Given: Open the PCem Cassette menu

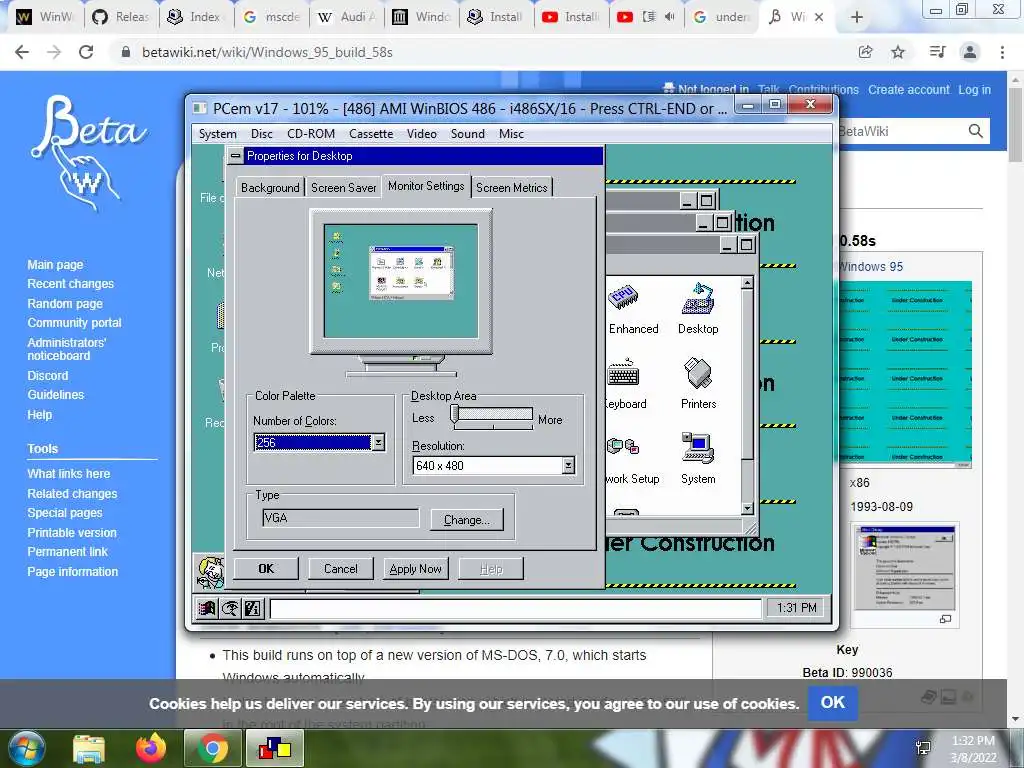Looking at the screenshot, I should [371, 134].
